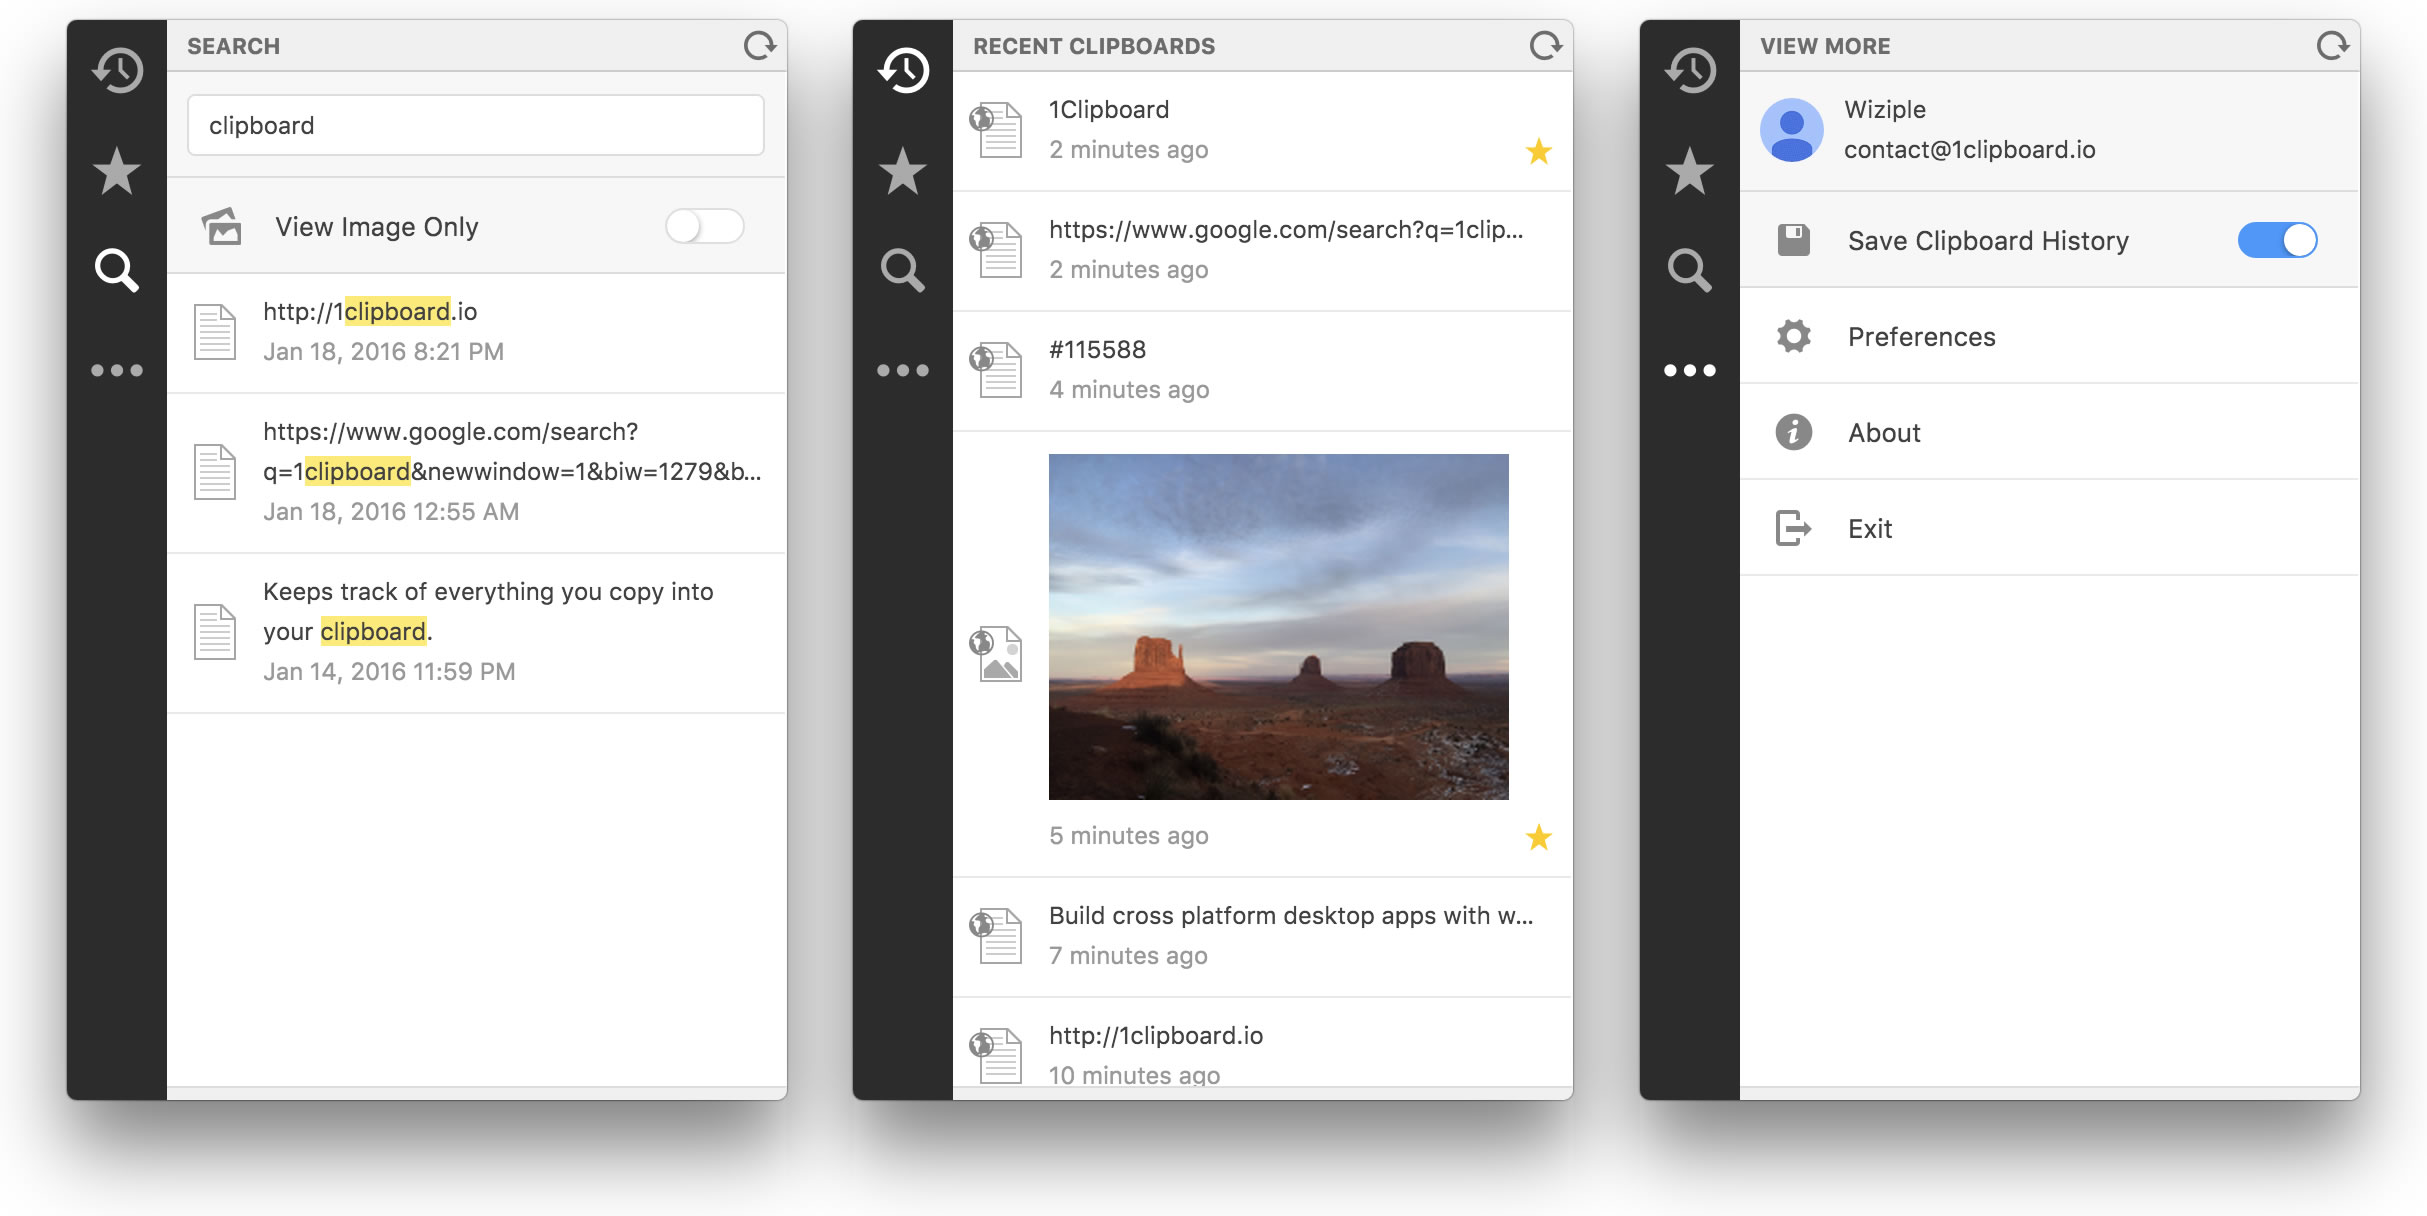
Task: Open the About menu item
Action: [x=1884, y=433]
